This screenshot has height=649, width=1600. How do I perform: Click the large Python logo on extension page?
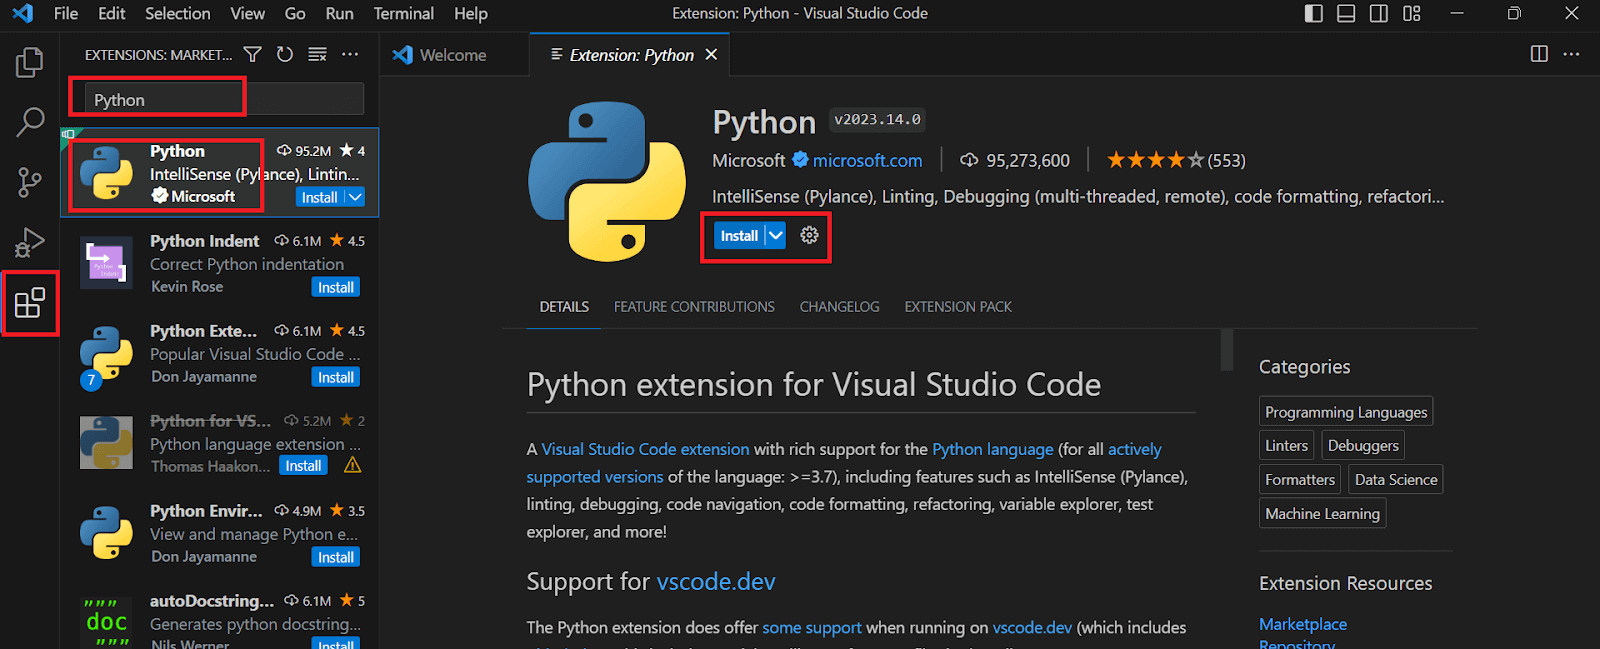click(607, 181)
